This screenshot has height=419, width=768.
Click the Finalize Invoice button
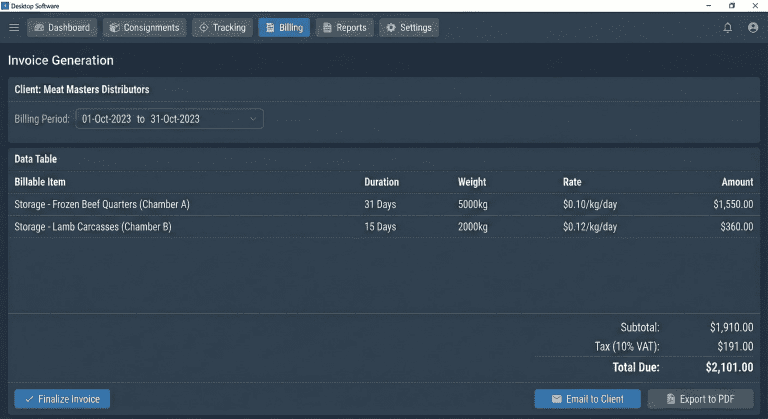(x=62, y=399)
